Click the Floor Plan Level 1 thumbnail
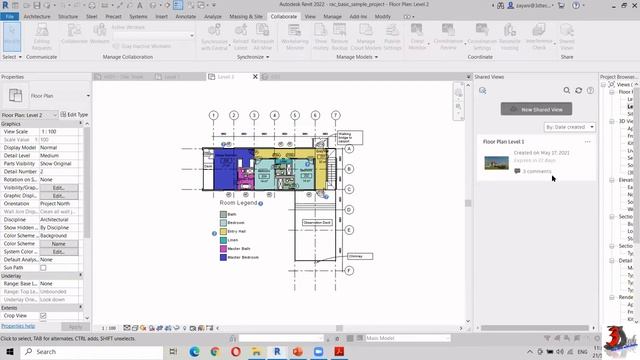This screenshot has width=640, height=360. point(496,162)
